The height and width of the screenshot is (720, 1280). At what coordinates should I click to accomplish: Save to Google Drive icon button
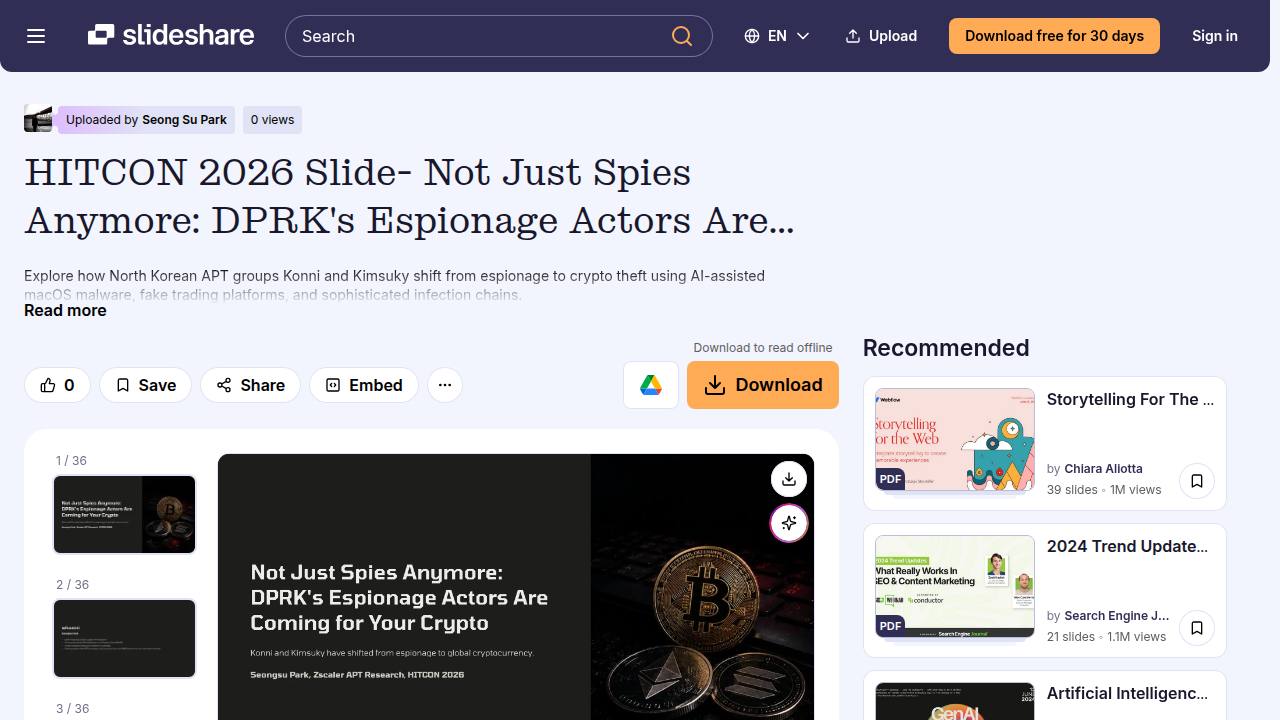point(651,385)
